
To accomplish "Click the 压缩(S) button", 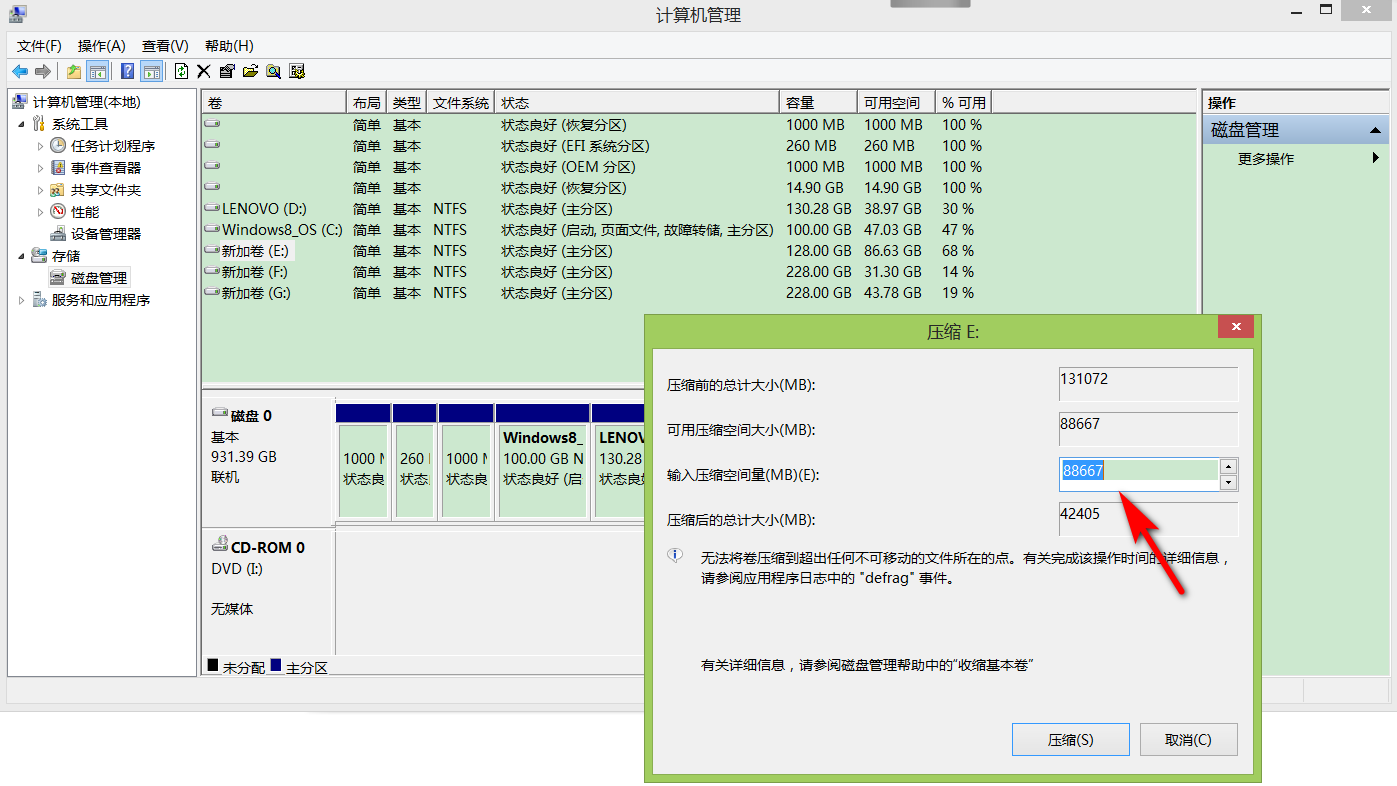I will click(x=1071, y=740).
